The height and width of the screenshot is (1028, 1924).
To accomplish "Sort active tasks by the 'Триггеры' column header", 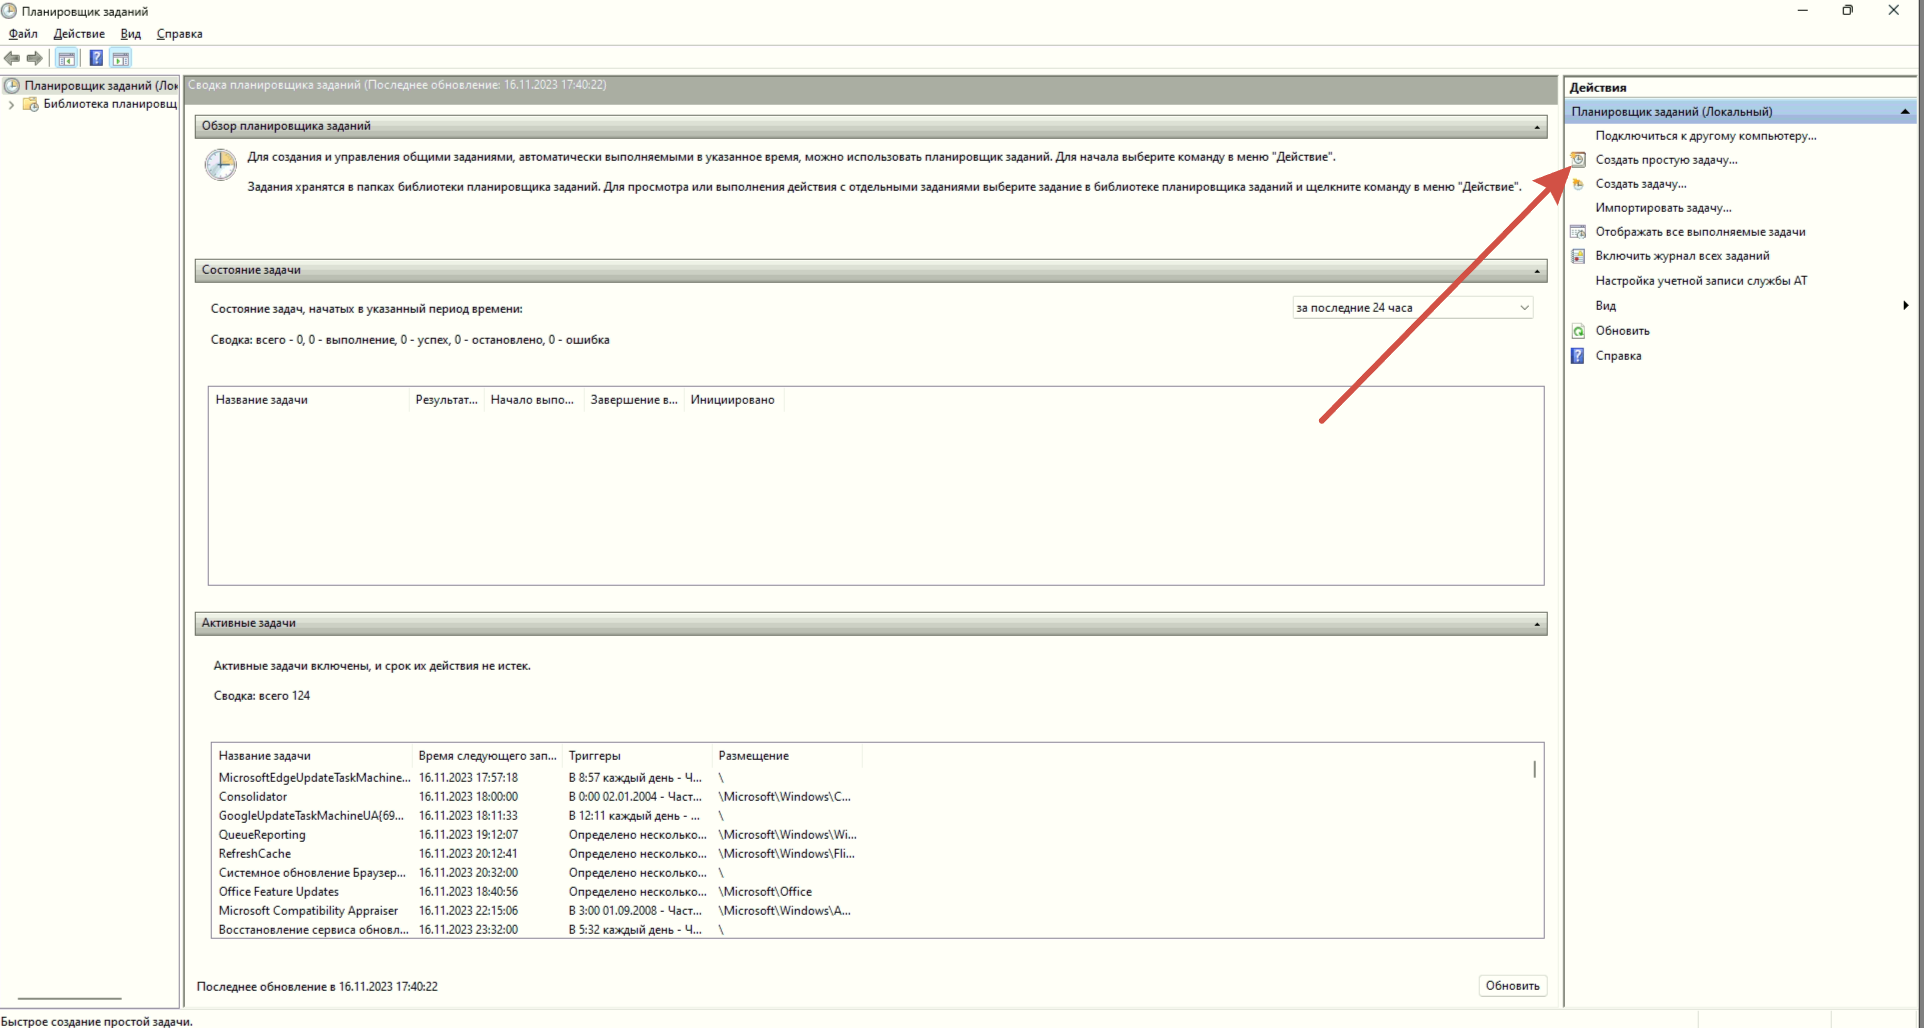I will [637, 756].
